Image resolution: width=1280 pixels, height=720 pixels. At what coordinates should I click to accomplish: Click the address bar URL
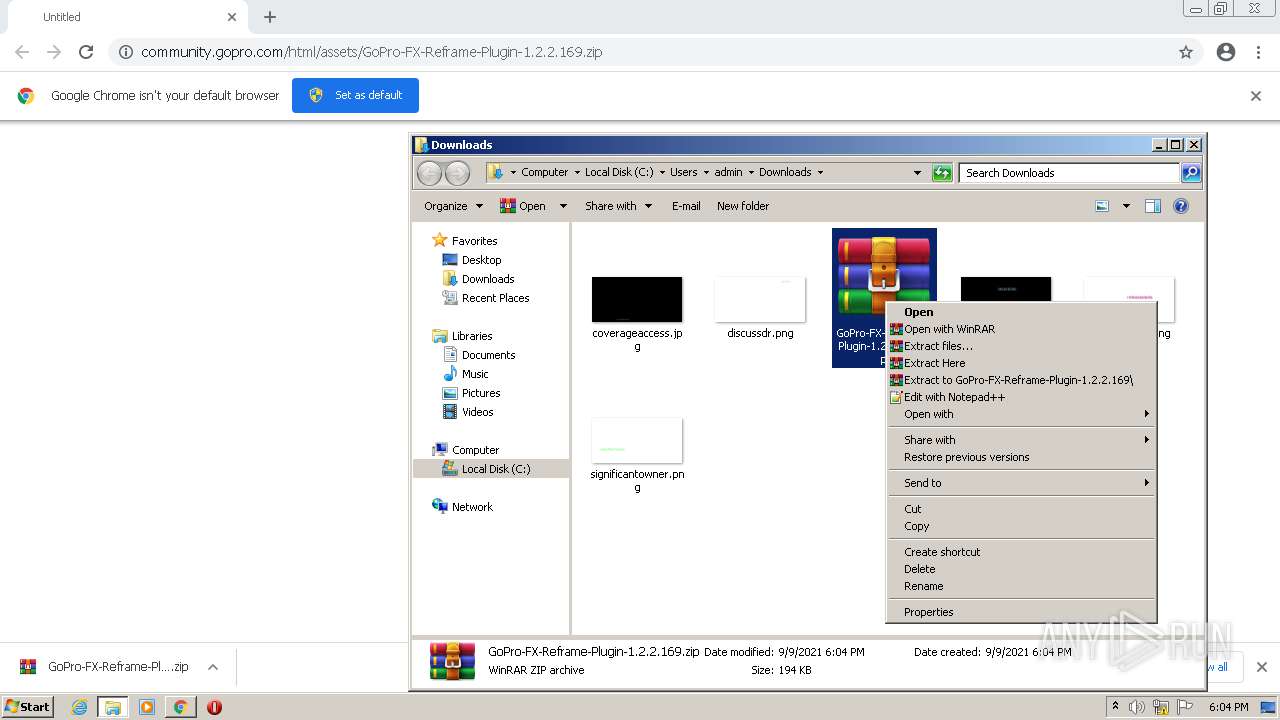click(371, 52)
